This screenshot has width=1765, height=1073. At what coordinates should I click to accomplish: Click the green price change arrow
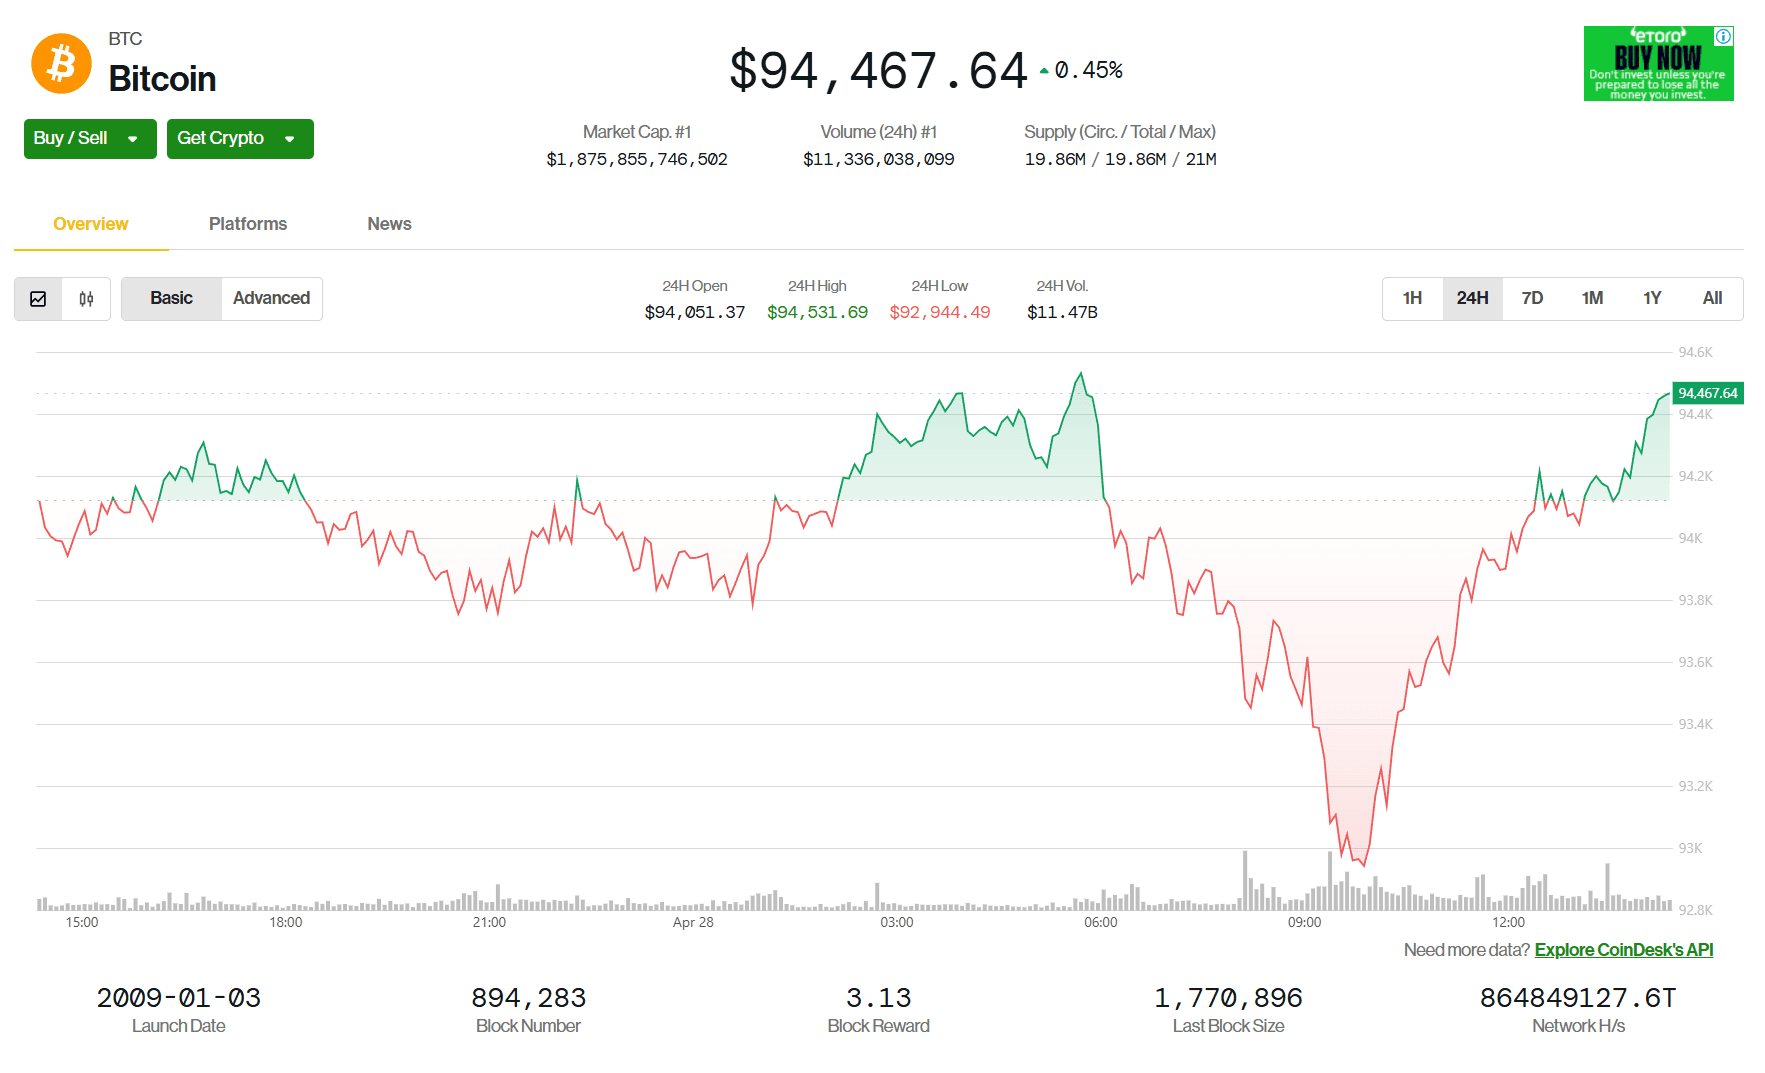click(1044, 71)
